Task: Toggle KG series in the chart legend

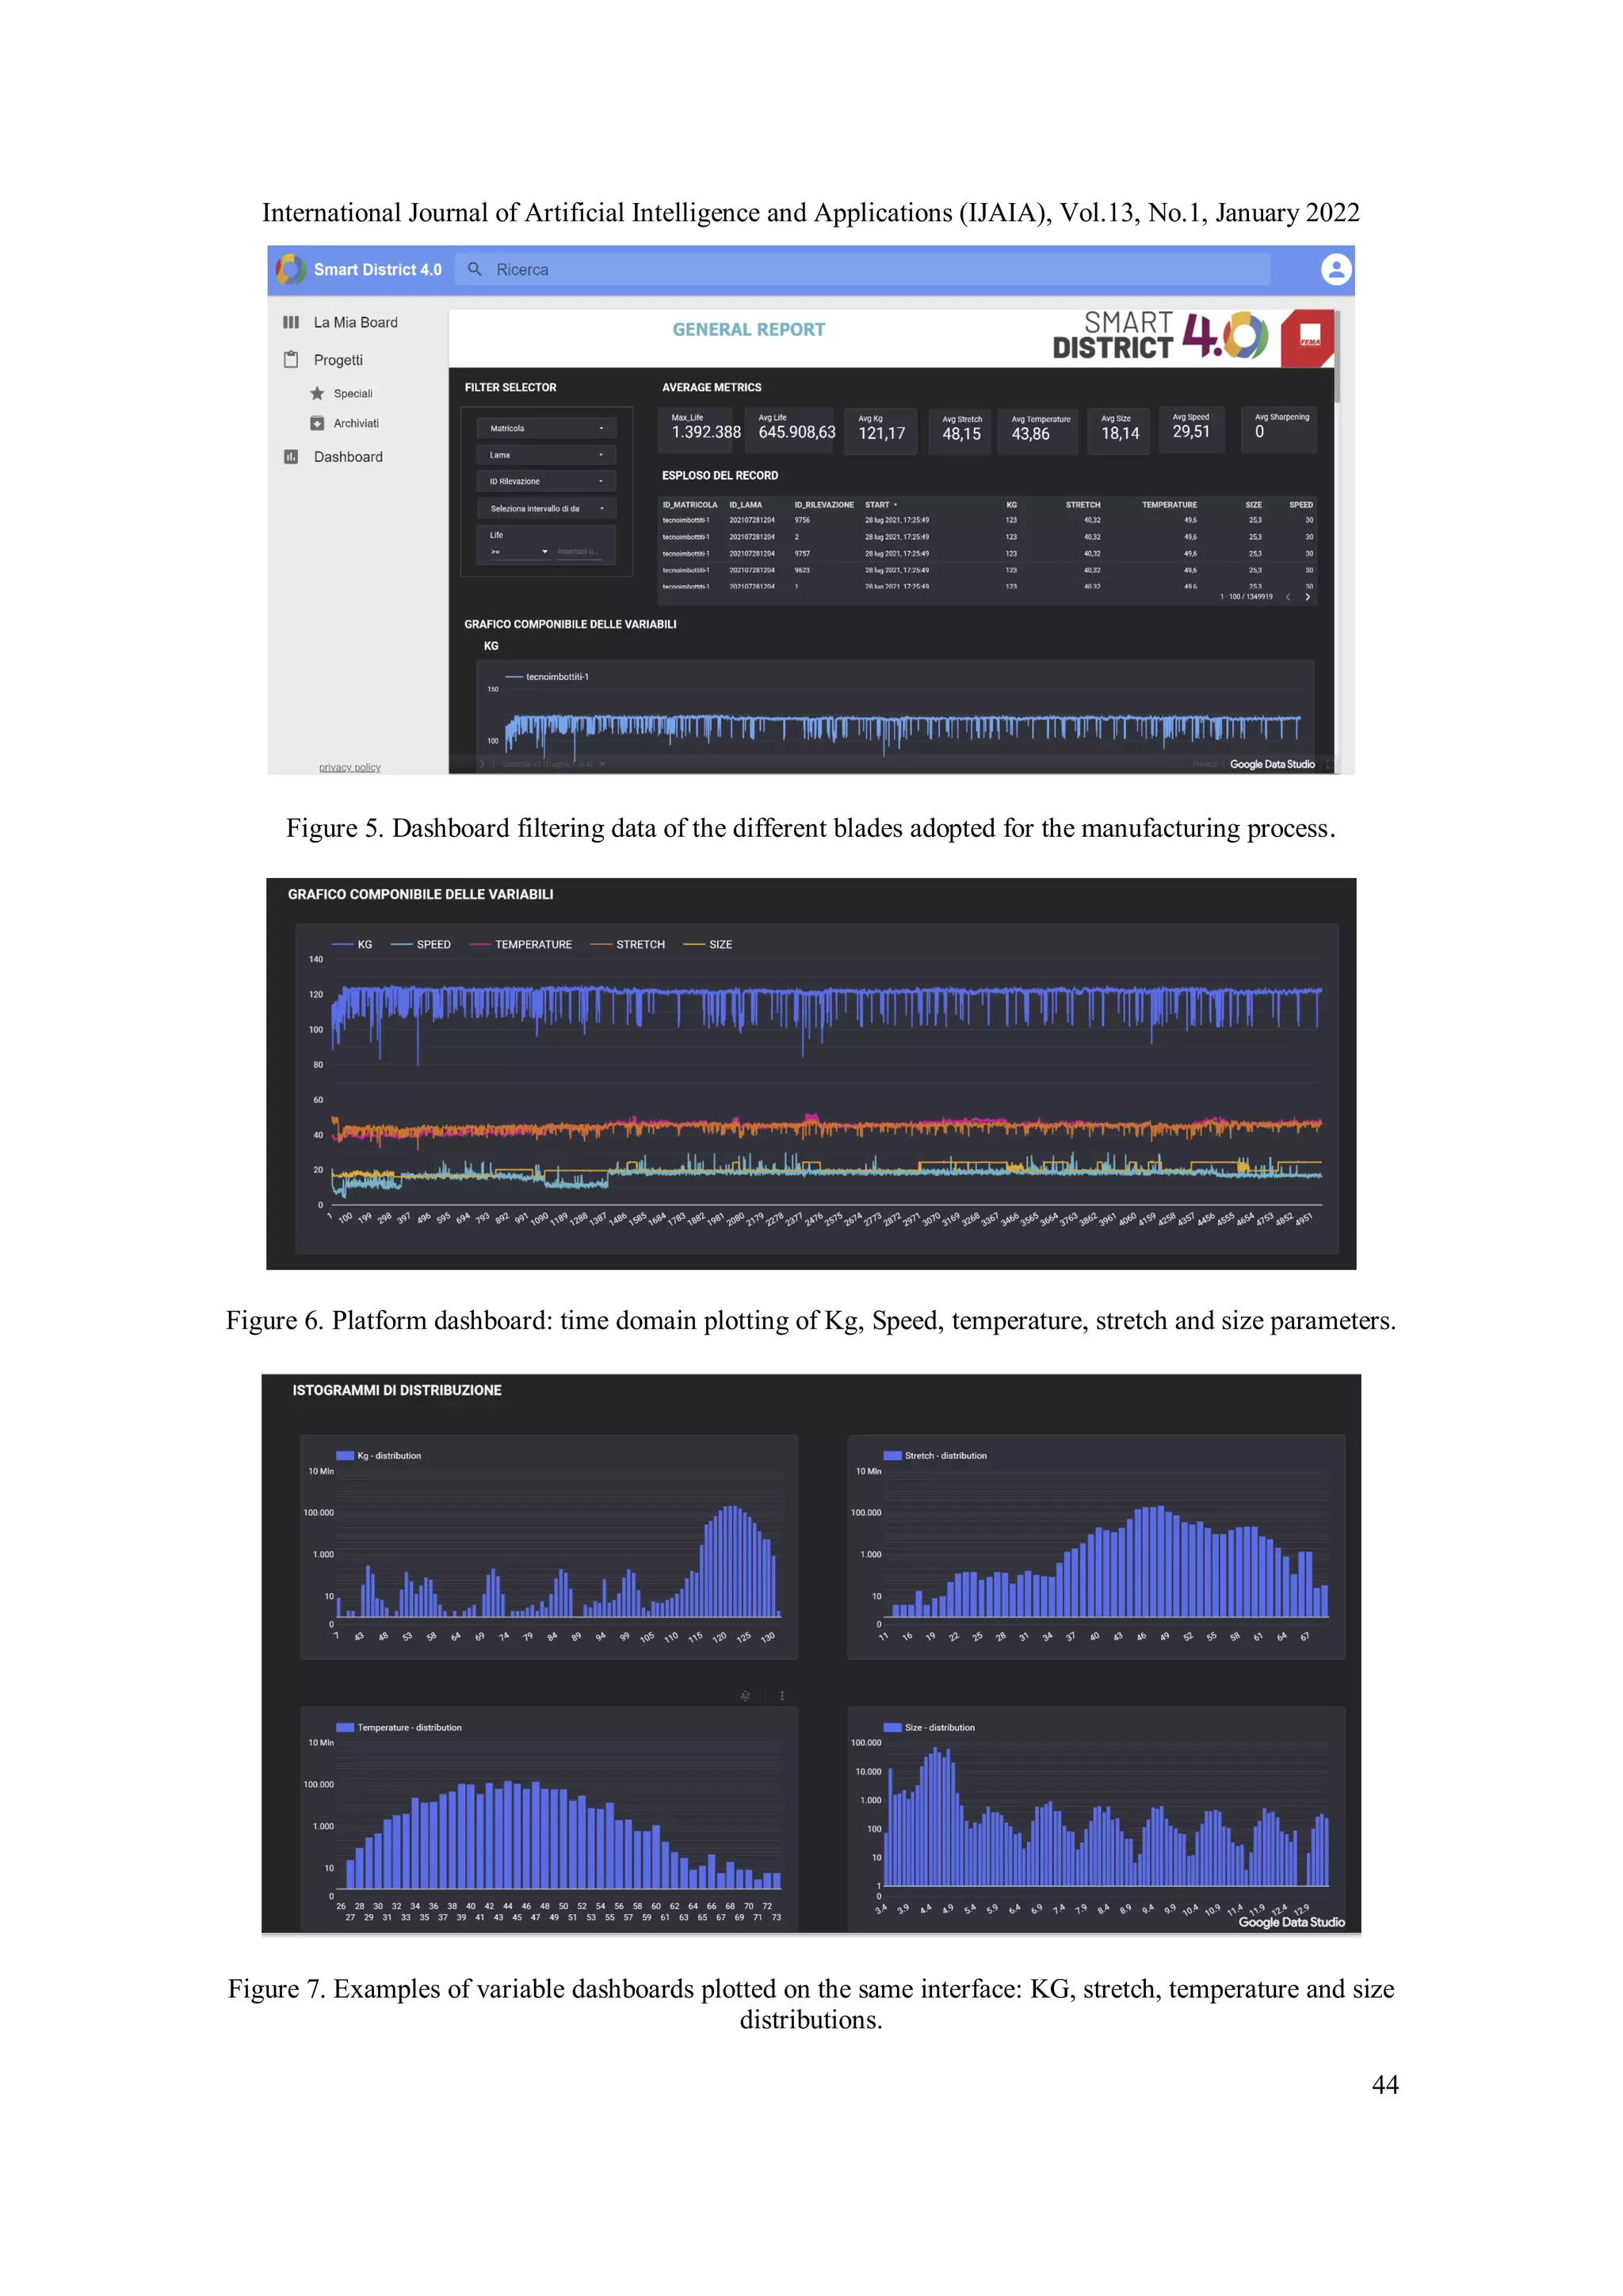Action: [x=352, y=944]
